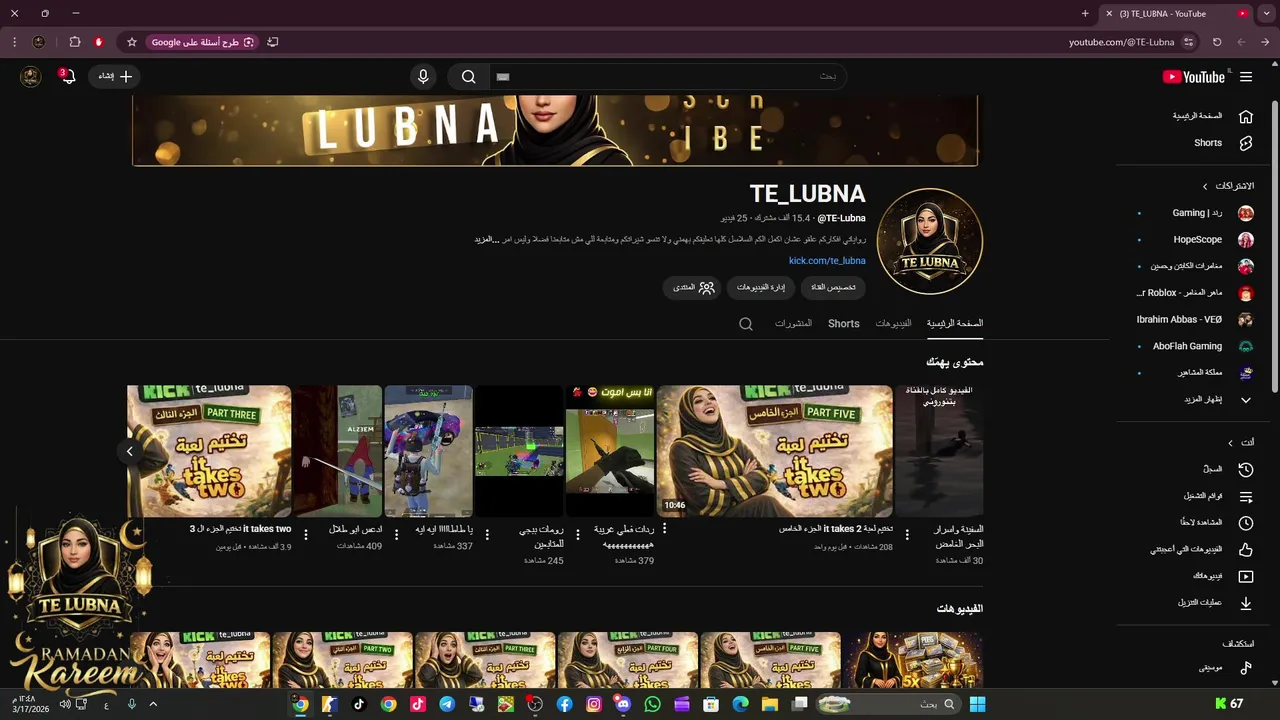Open the notifications bell
This screenshot has height=720, width=1280.
coord(67,76)
